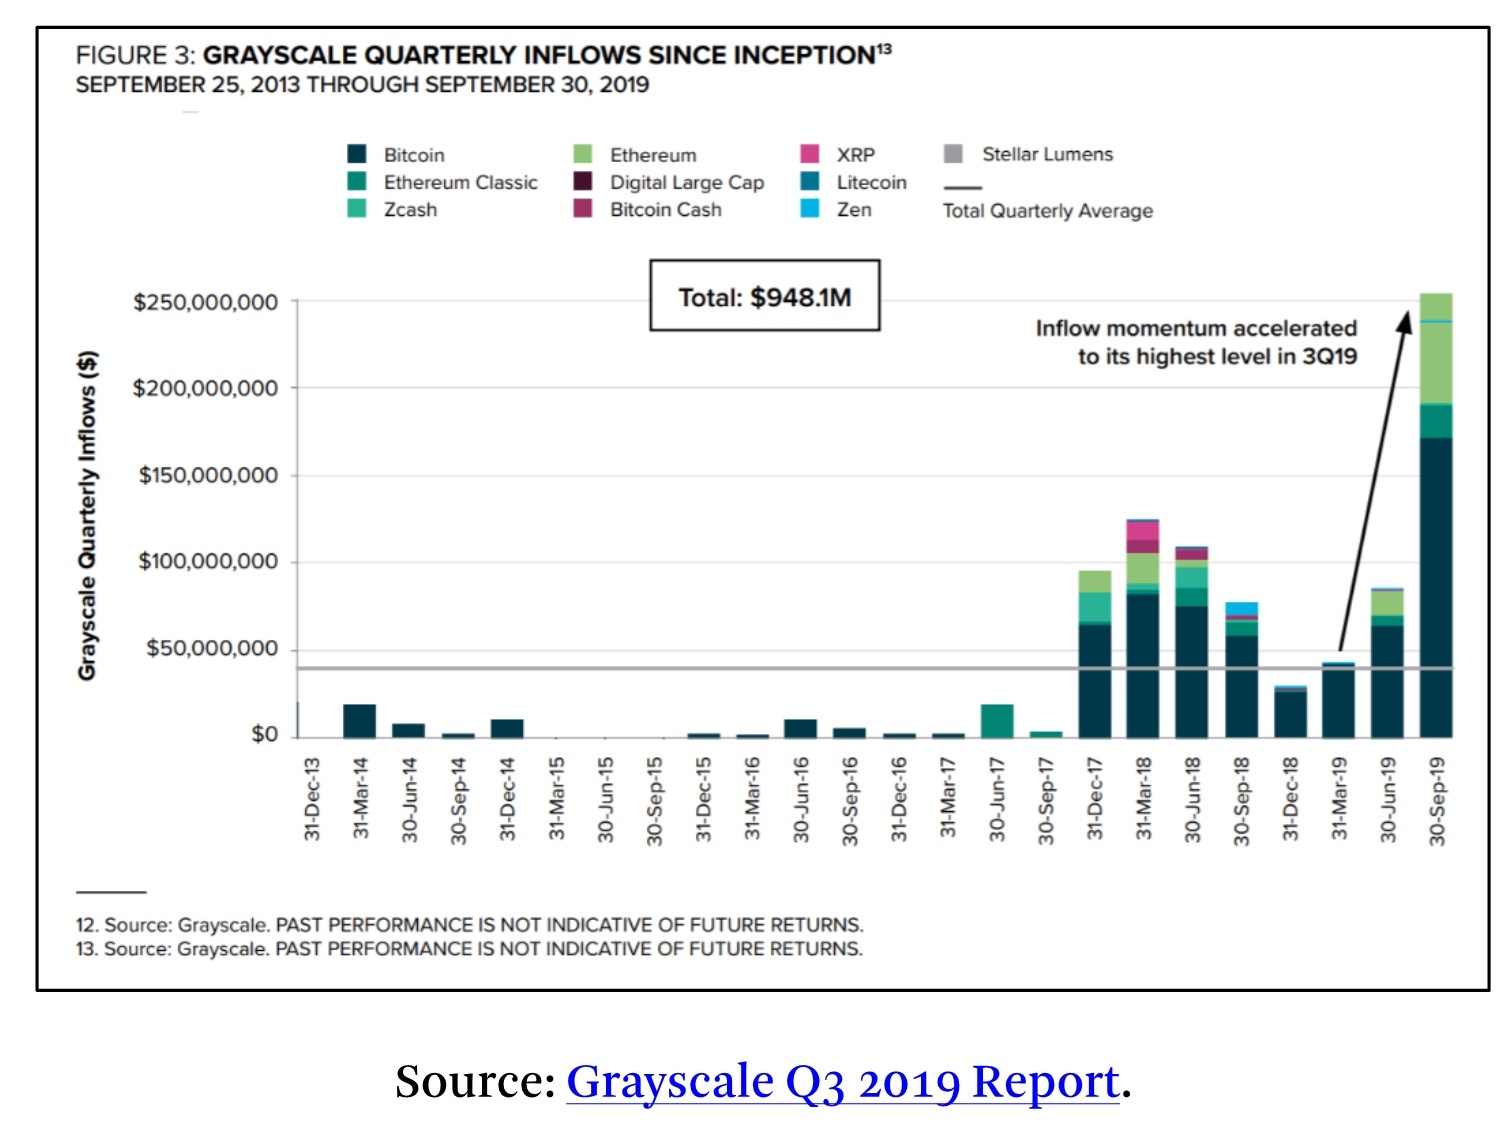Click the '$100,000,000' axis label
The height and width of the screenshot is (1148, 1512).
tap(208, 561)
